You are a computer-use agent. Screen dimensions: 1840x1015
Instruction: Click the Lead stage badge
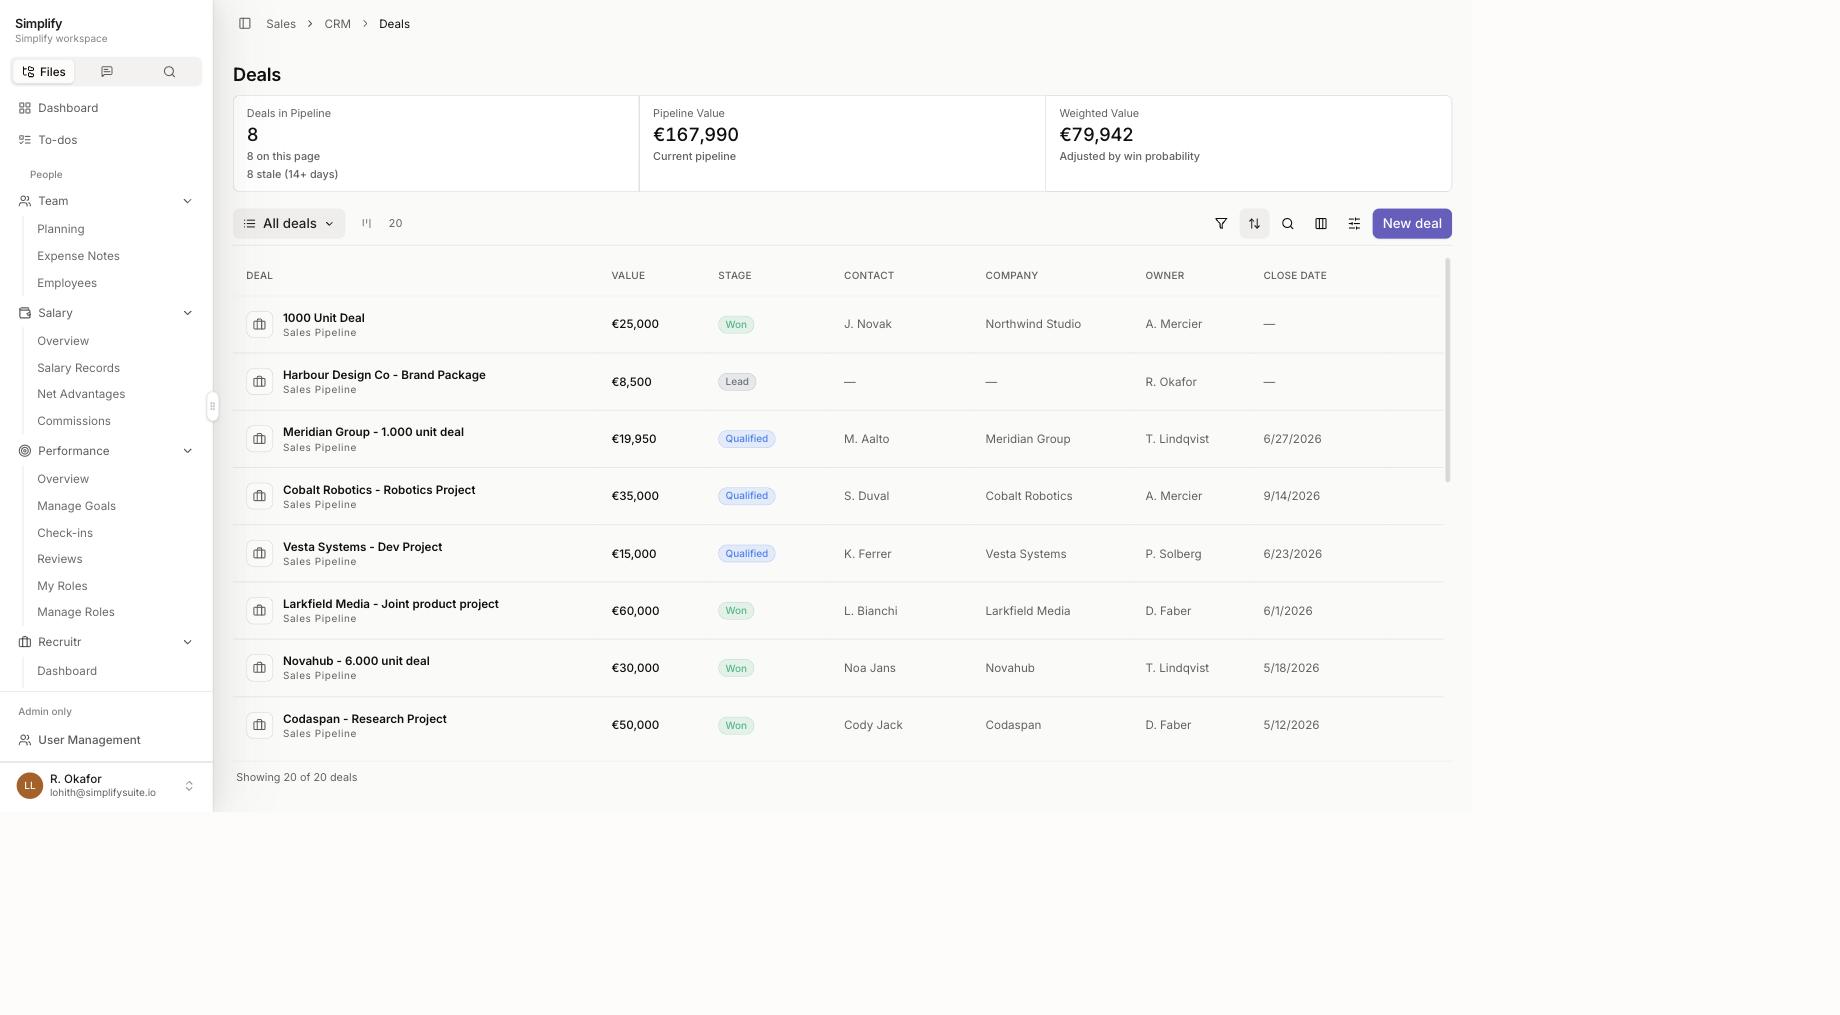coord(737,382)
